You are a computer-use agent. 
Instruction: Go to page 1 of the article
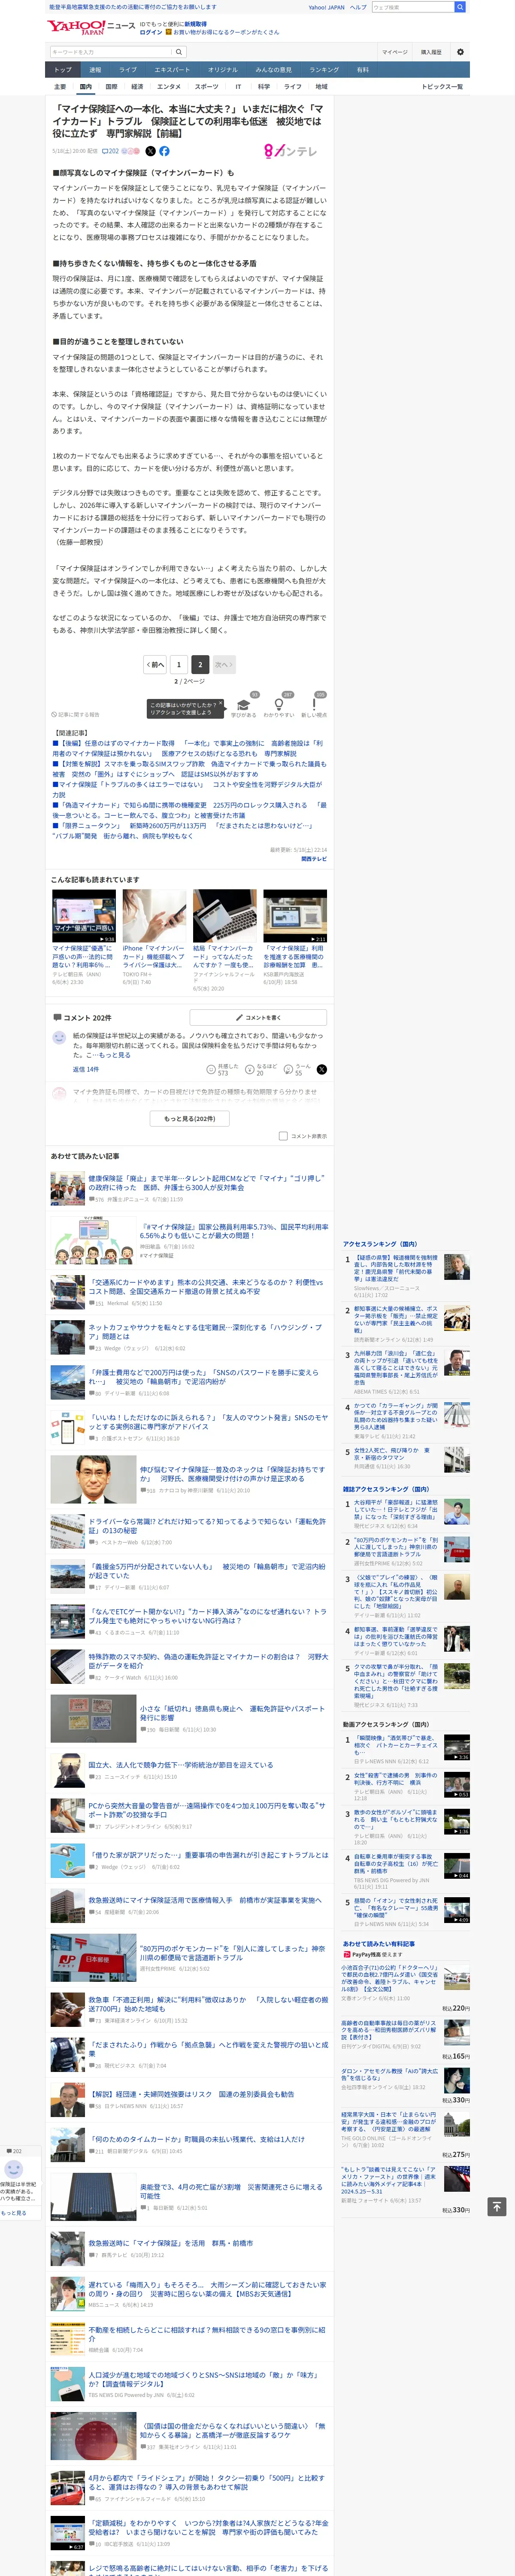pyautogui.click(x=178, y=664)
